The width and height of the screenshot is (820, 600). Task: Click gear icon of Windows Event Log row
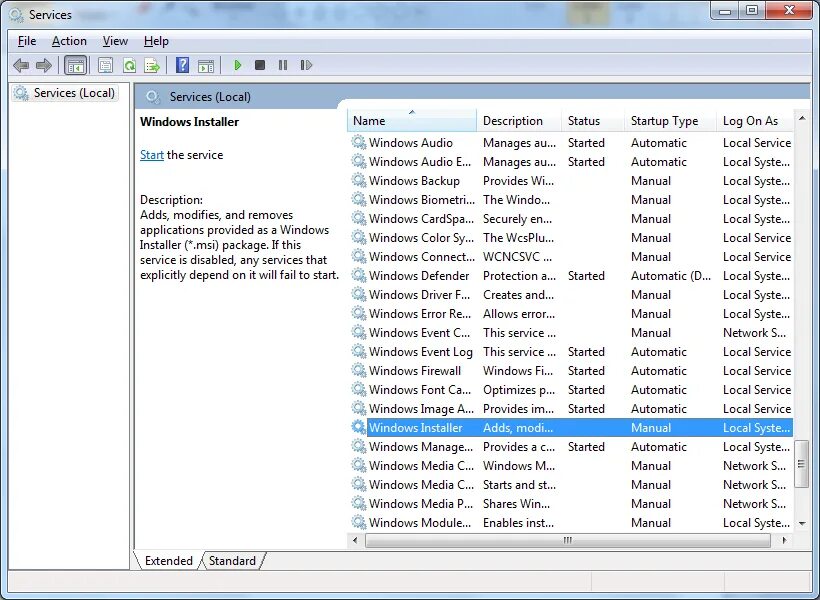359,352
